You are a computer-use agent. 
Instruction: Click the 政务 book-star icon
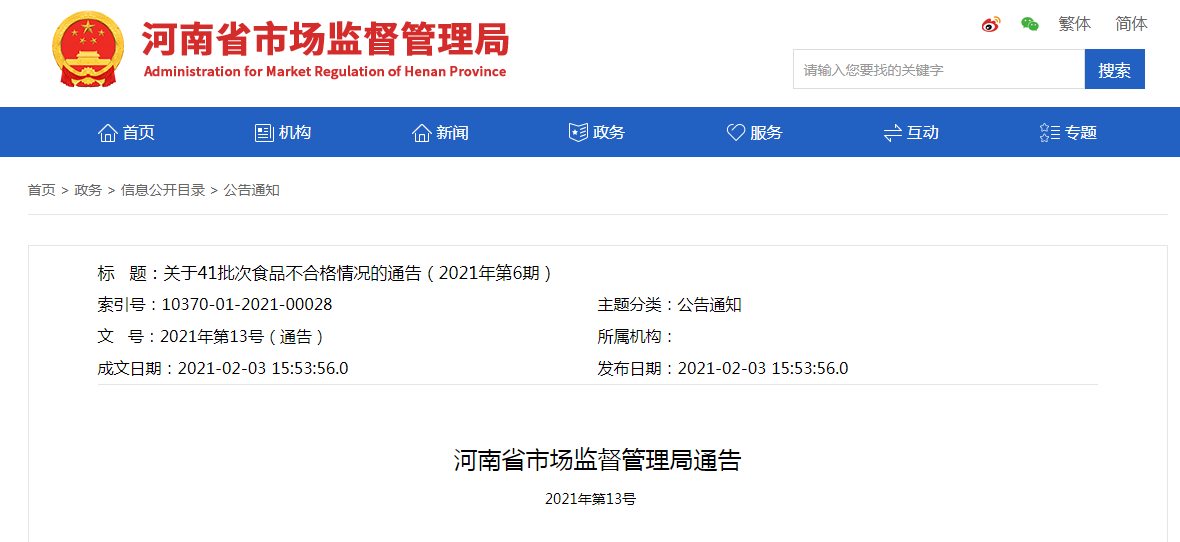[x=578, y=133]
